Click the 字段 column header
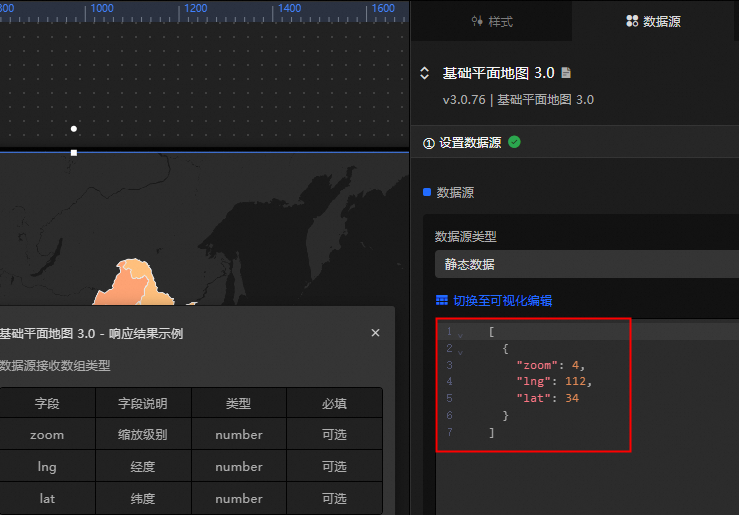 tap(47, 403)
